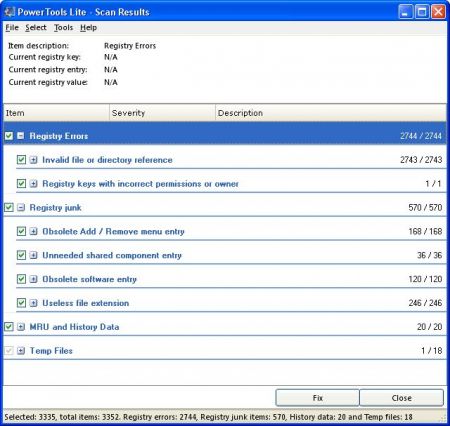Close the window with title bar X
This screenshot has width=450, height=426.
point(438,12)
